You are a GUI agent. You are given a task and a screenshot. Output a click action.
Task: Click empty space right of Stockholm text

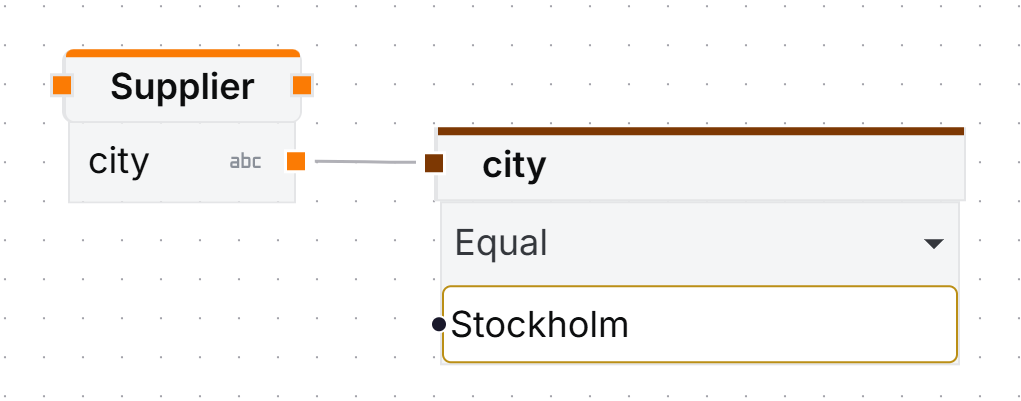(800, 324)
